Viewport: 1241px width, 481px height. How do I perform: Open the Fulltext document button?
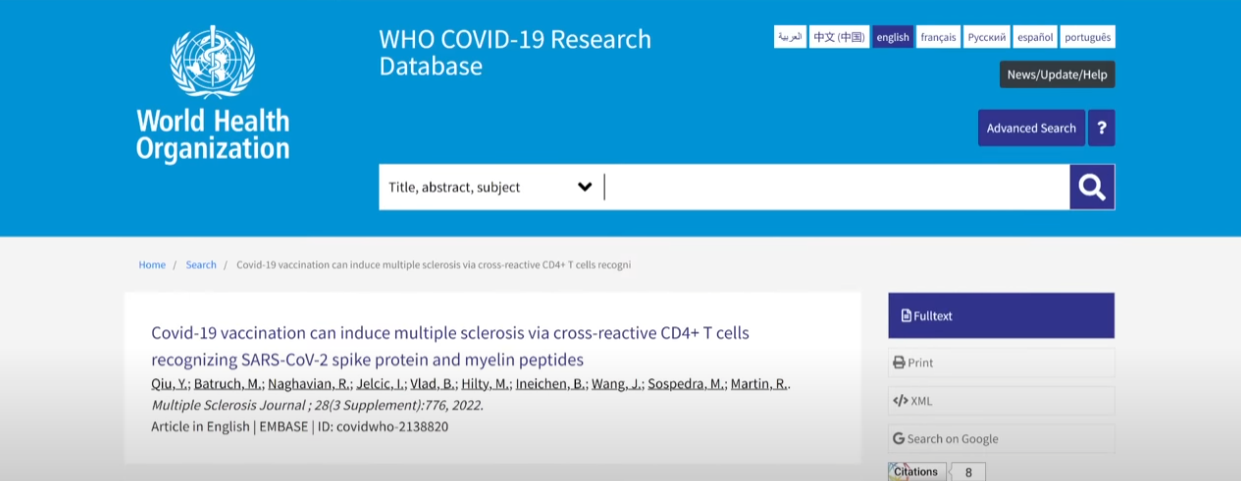click(x=1000, y=316)
